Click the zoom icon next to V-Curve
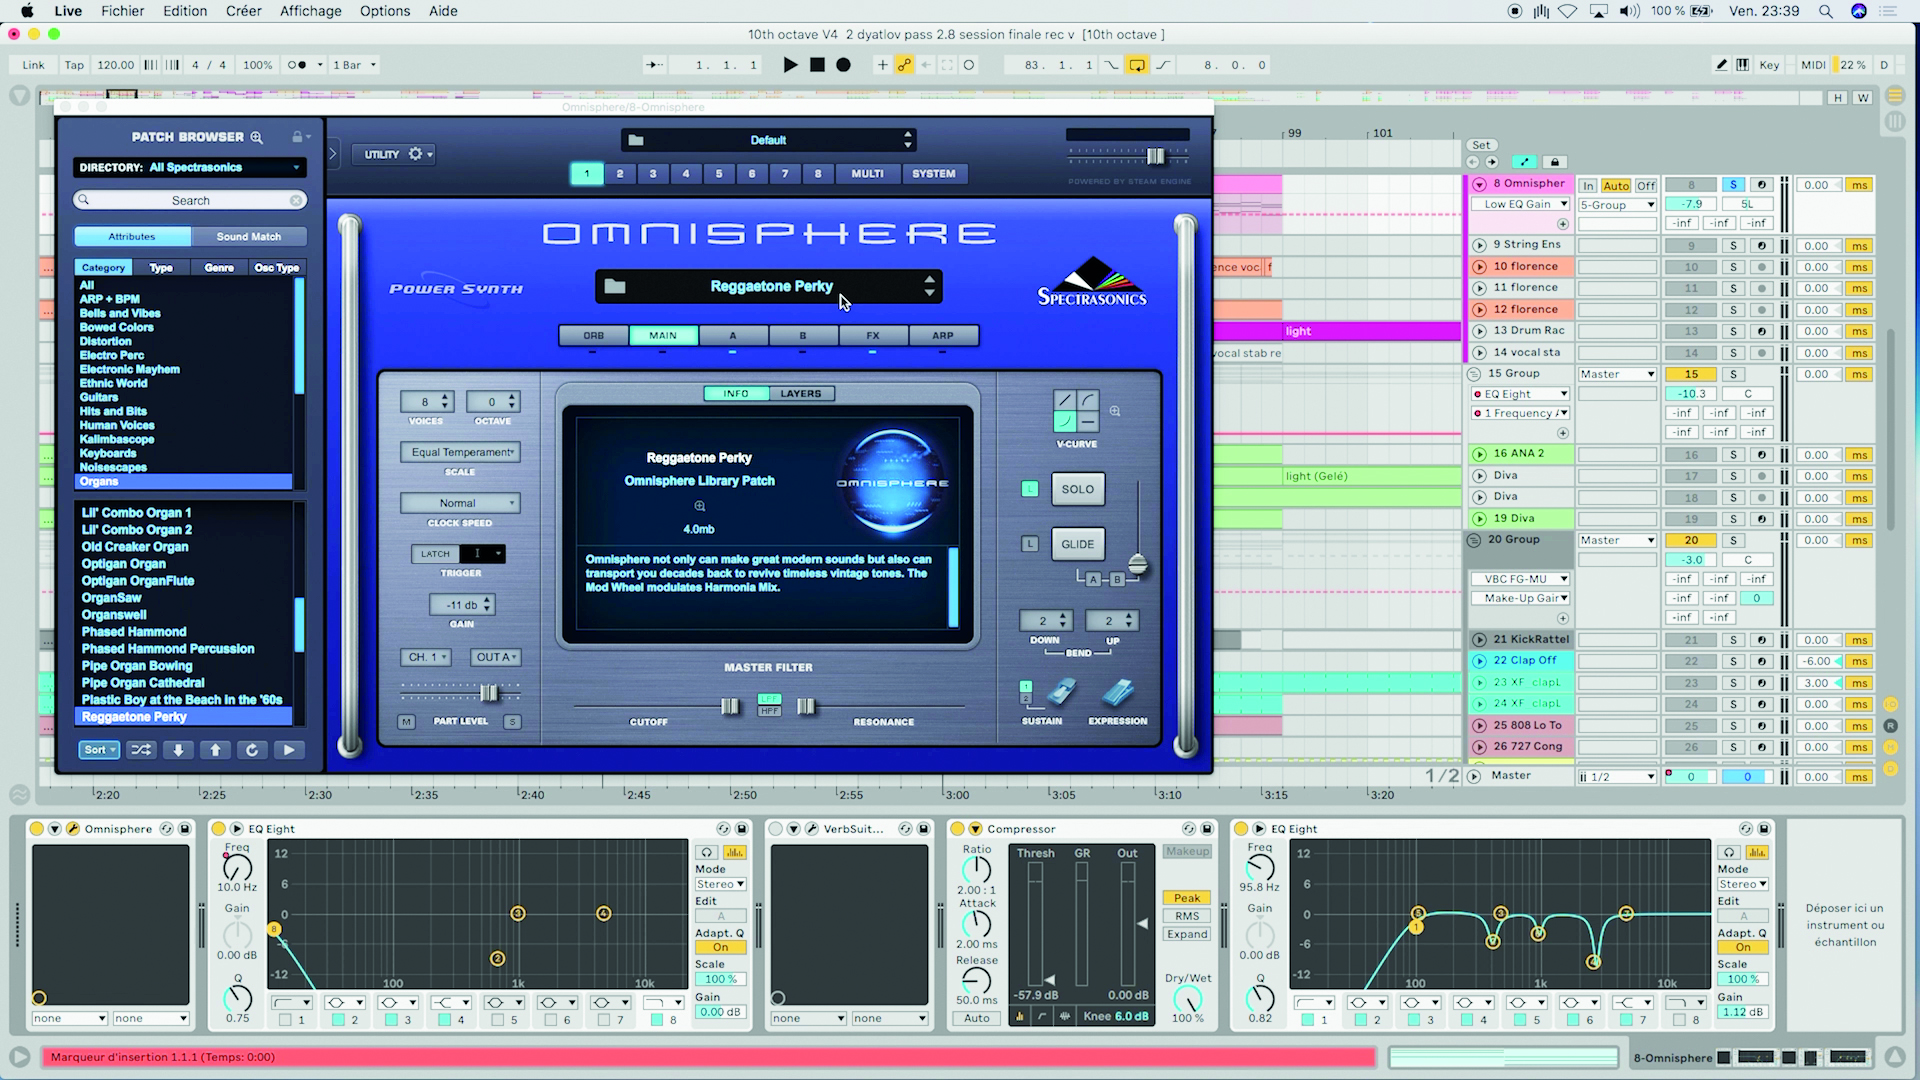 [1114, 411]
